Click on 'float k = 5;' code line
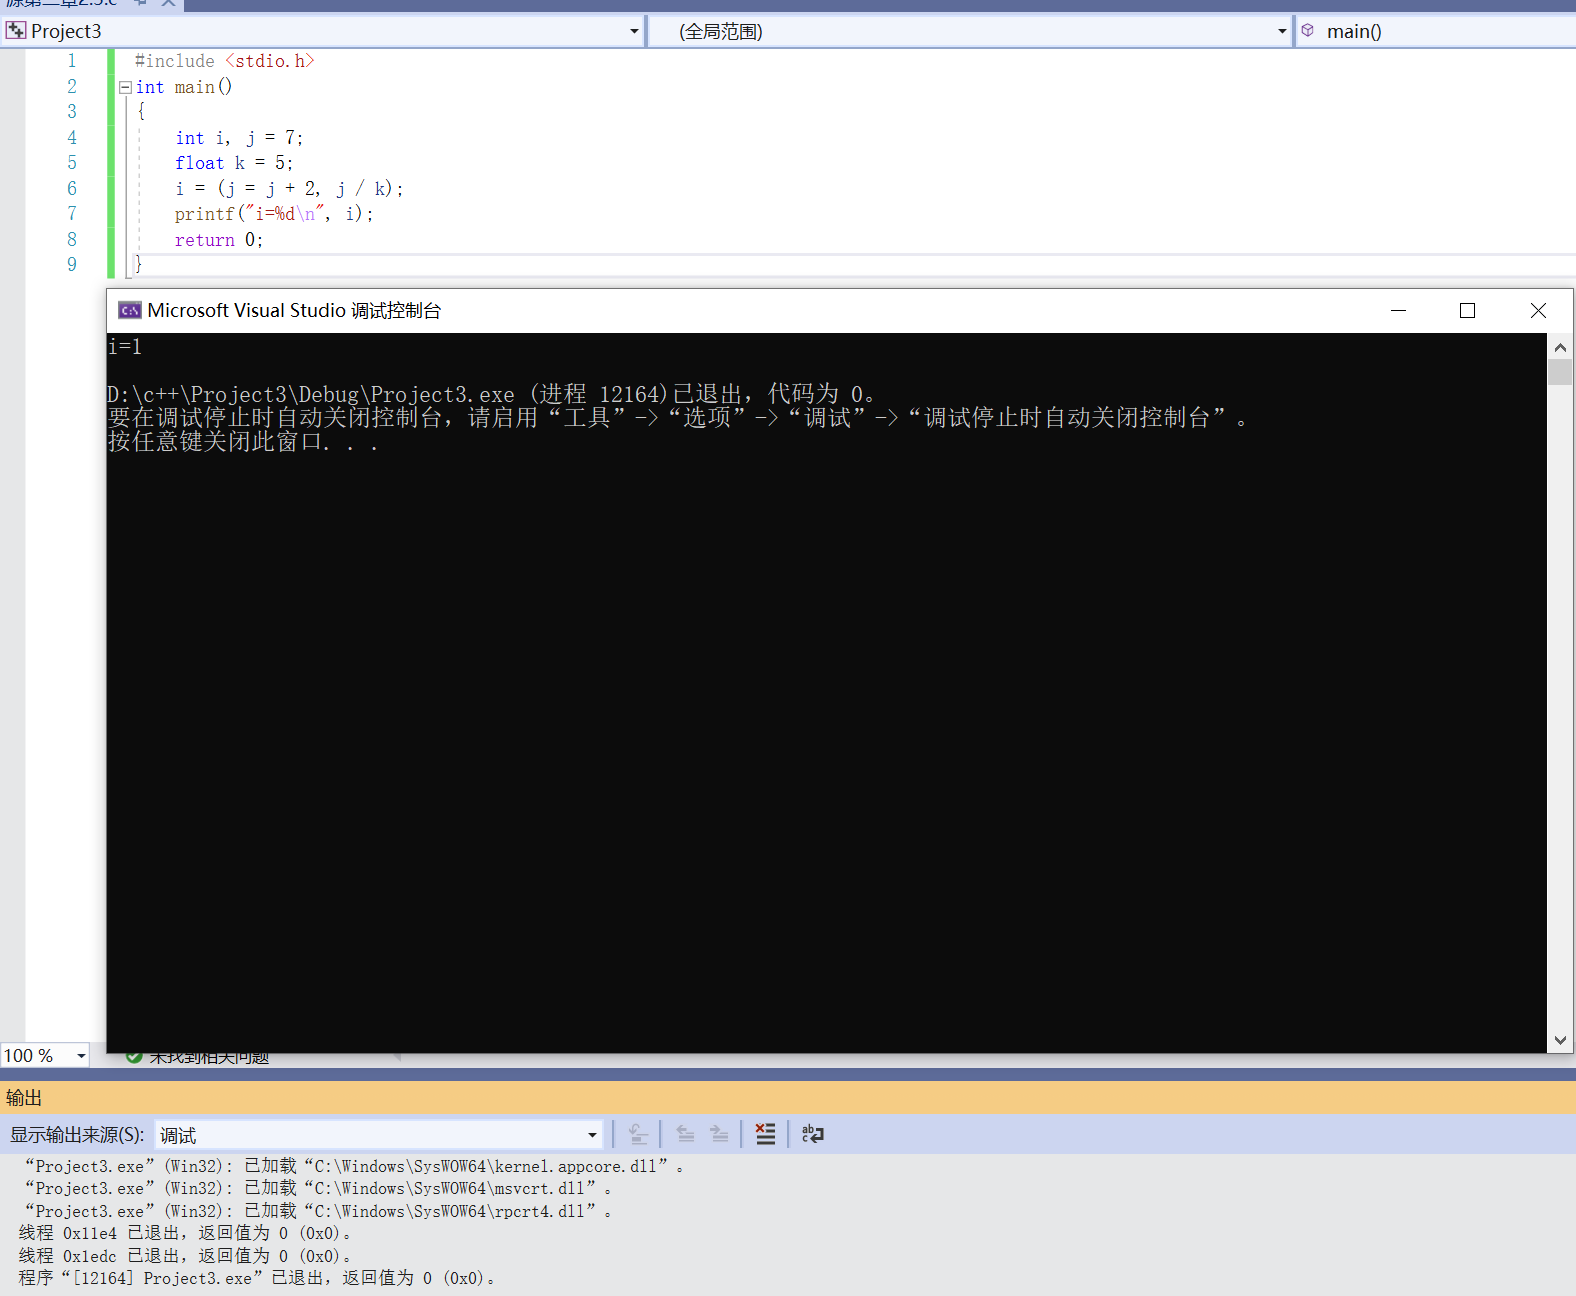Screen dimensions: 1576x1296 coord(234,163)
